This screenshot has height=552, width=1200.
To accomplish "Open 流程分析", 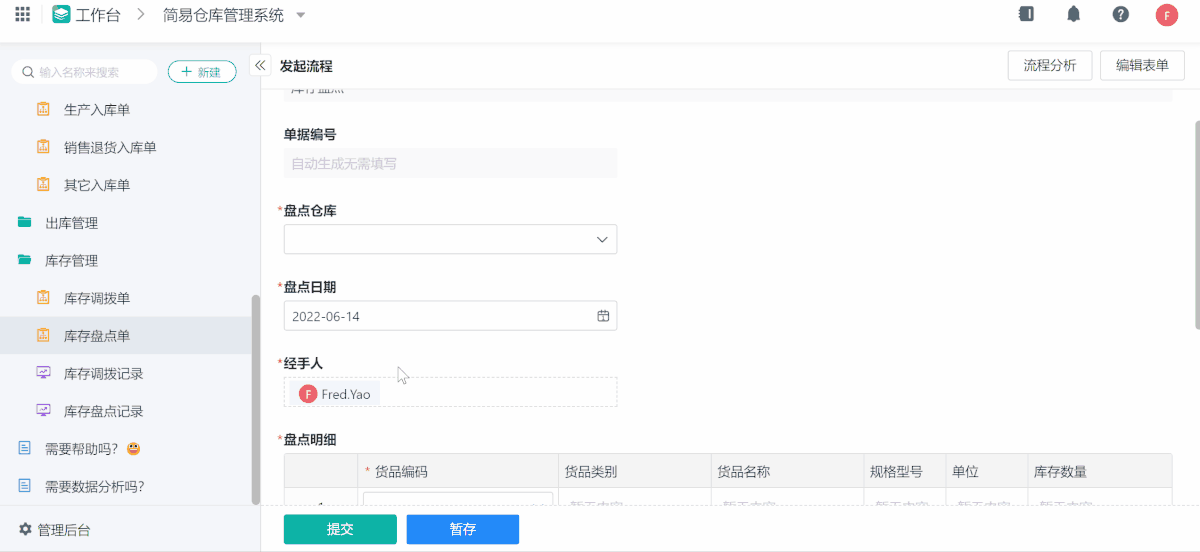I will [1049, 65].
